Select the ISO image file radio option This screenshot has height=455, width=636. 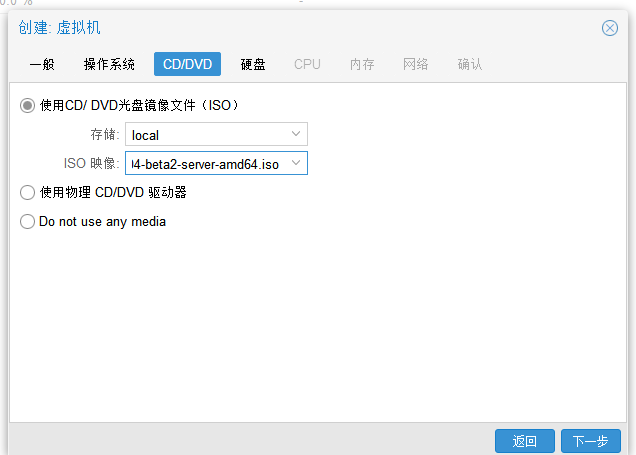[27, 105]
